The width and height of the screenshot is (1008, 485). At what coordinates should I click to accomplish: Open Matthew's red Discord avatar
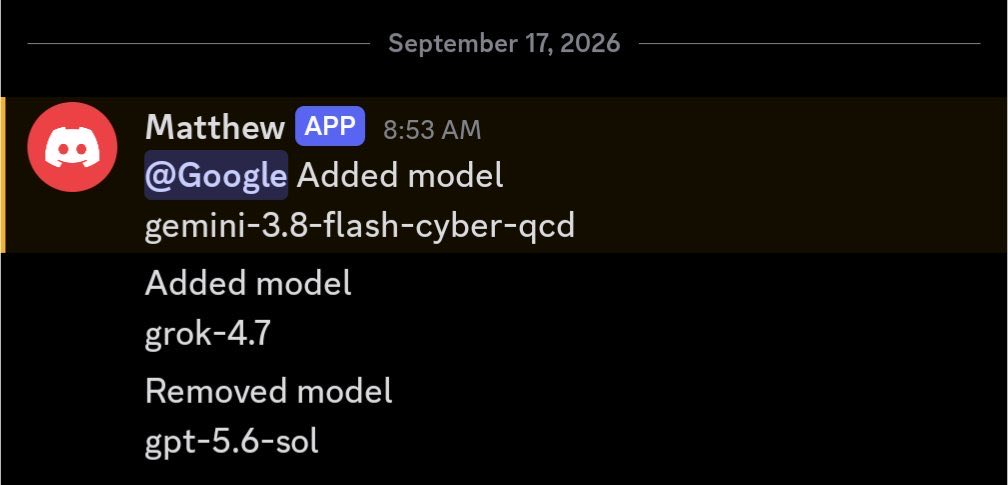72,147
